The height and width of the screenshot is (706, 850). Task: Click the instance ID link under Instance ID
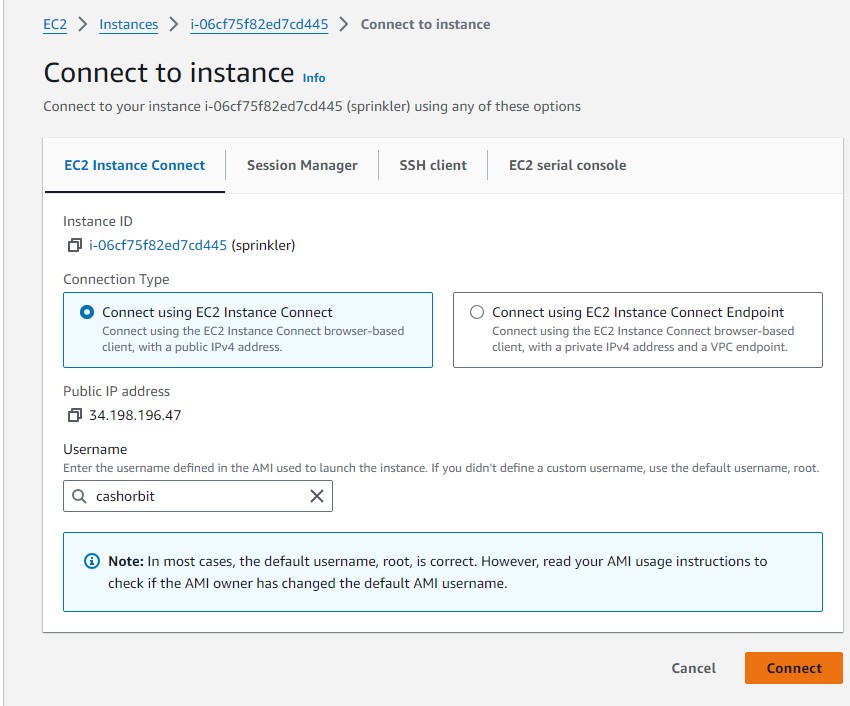coord(158,245)
